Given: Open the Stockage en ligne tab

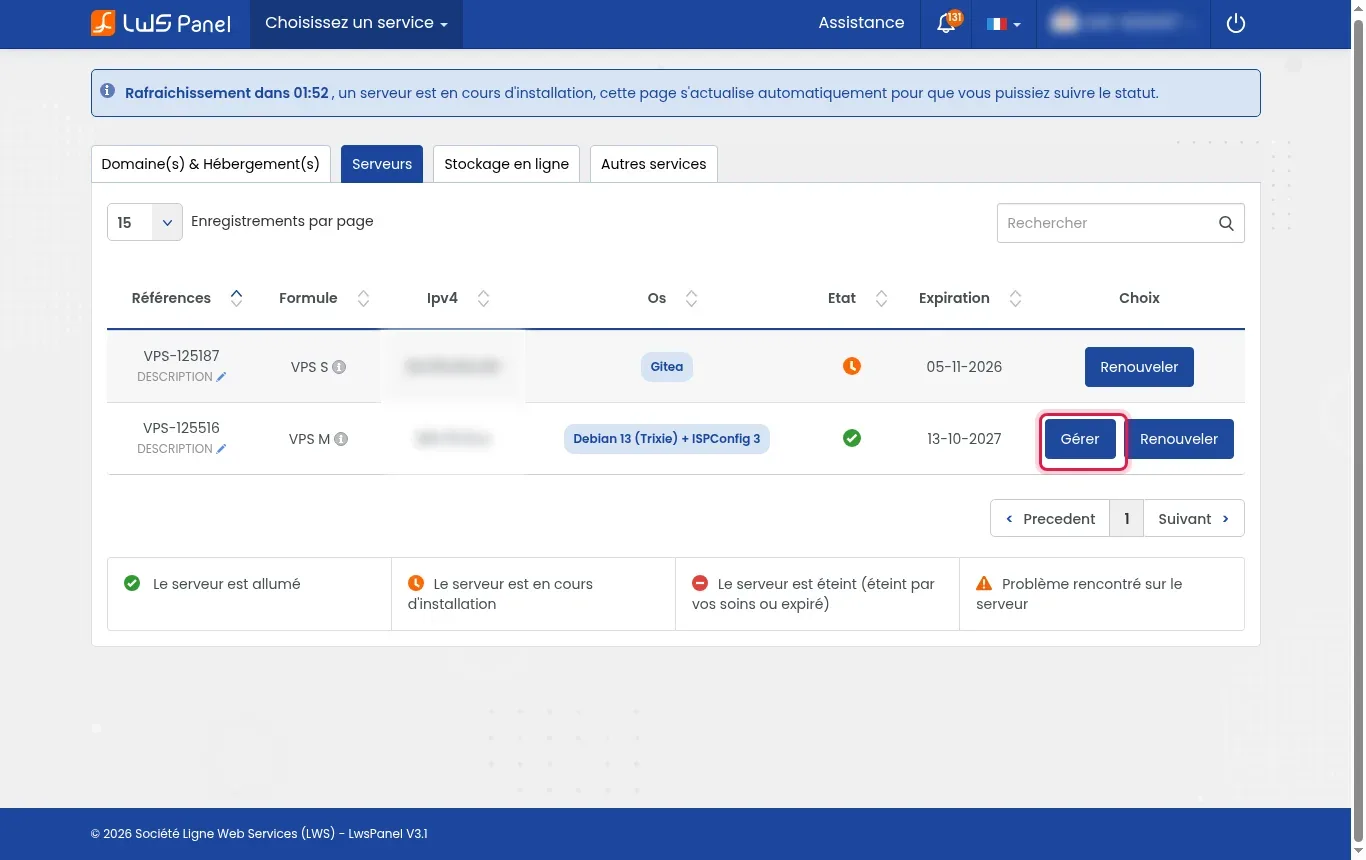Looking at the screenshot, I should (x=506, y=164).
